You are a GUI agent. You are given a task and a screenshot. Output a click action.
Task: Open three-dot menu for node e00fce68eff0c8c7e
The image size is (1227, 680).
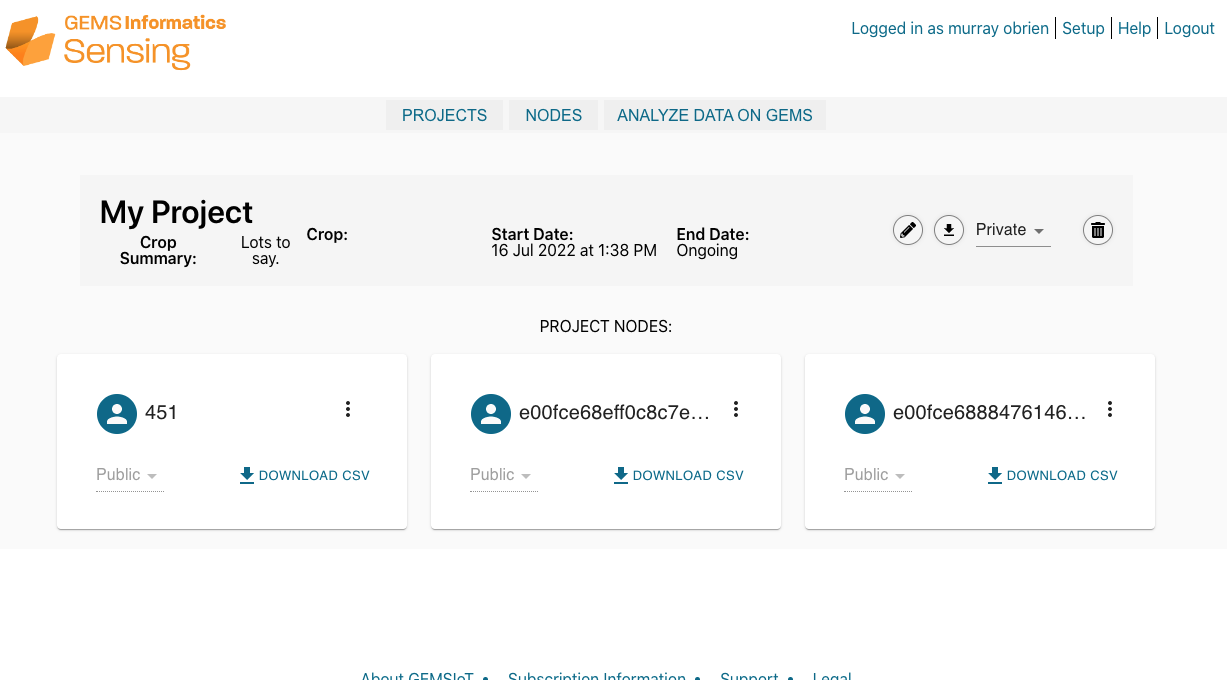pyautogui.click(x=736, y=409)
